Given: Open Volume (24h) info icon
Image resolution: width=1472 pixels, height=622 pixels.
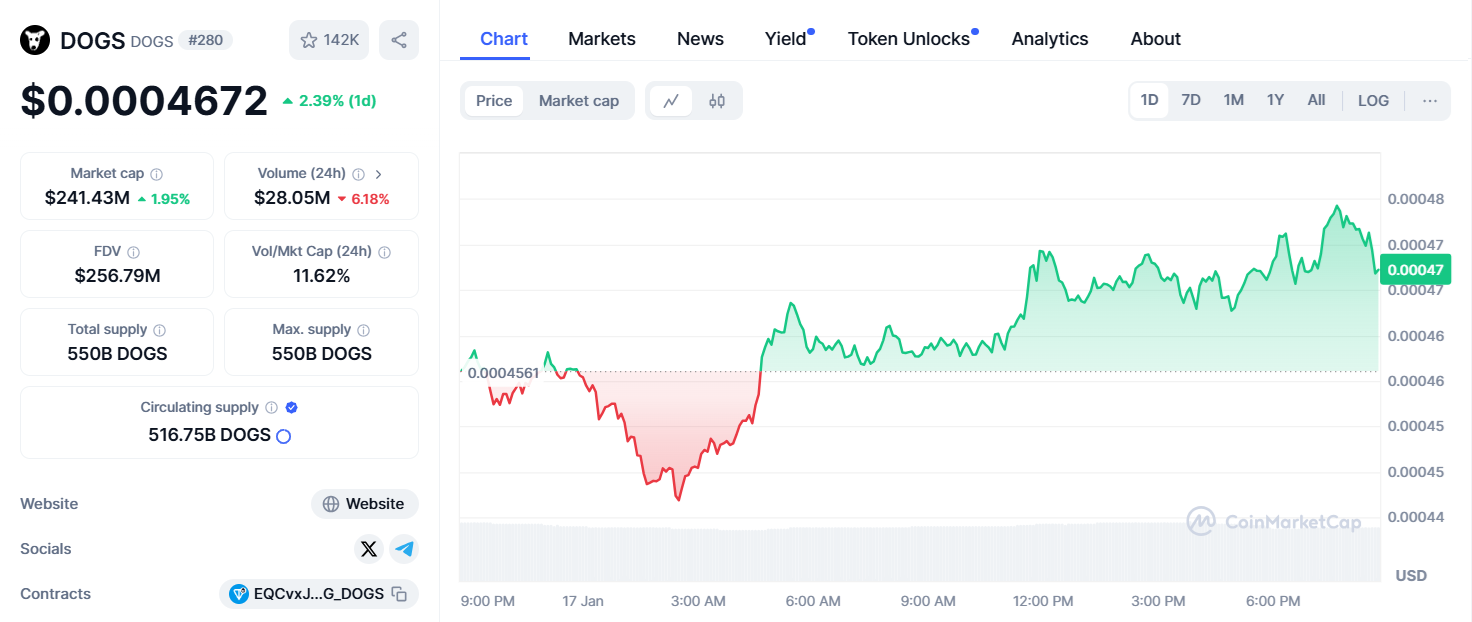Looking at the screenshot, I should (x=358, y=174).
